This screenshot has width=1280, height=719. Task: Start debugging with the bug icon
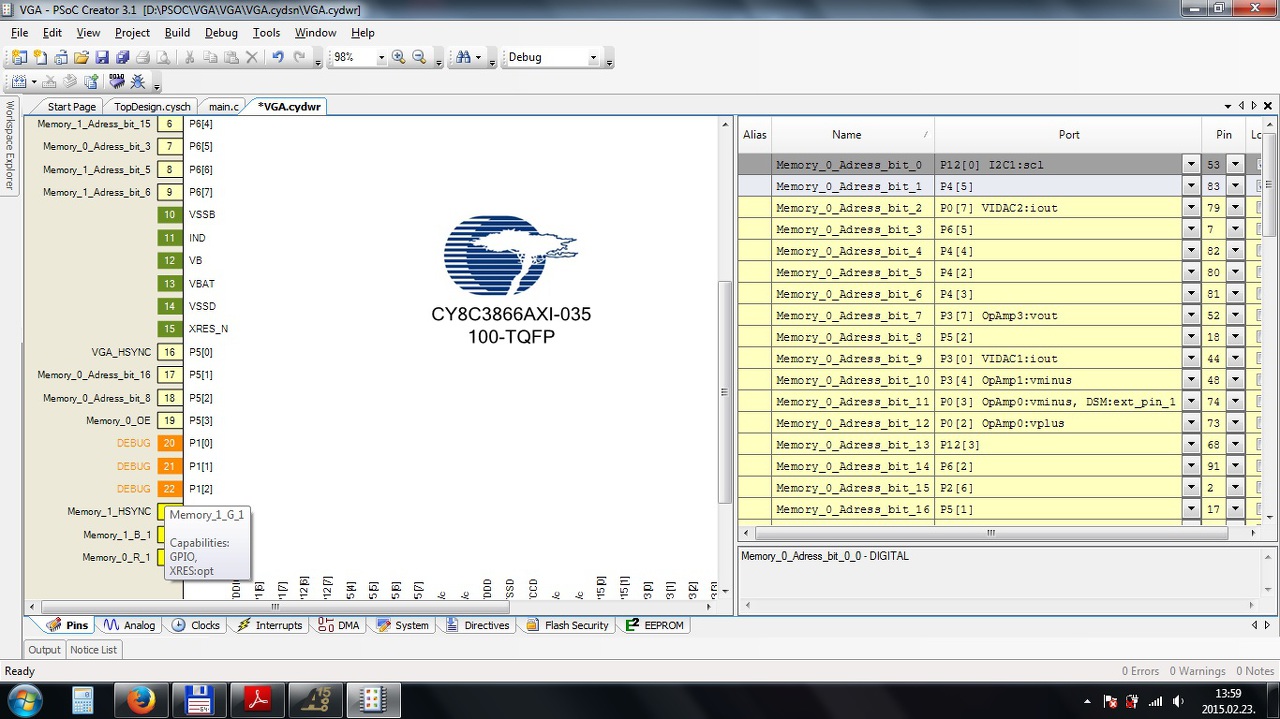click(x=138, y=82)
